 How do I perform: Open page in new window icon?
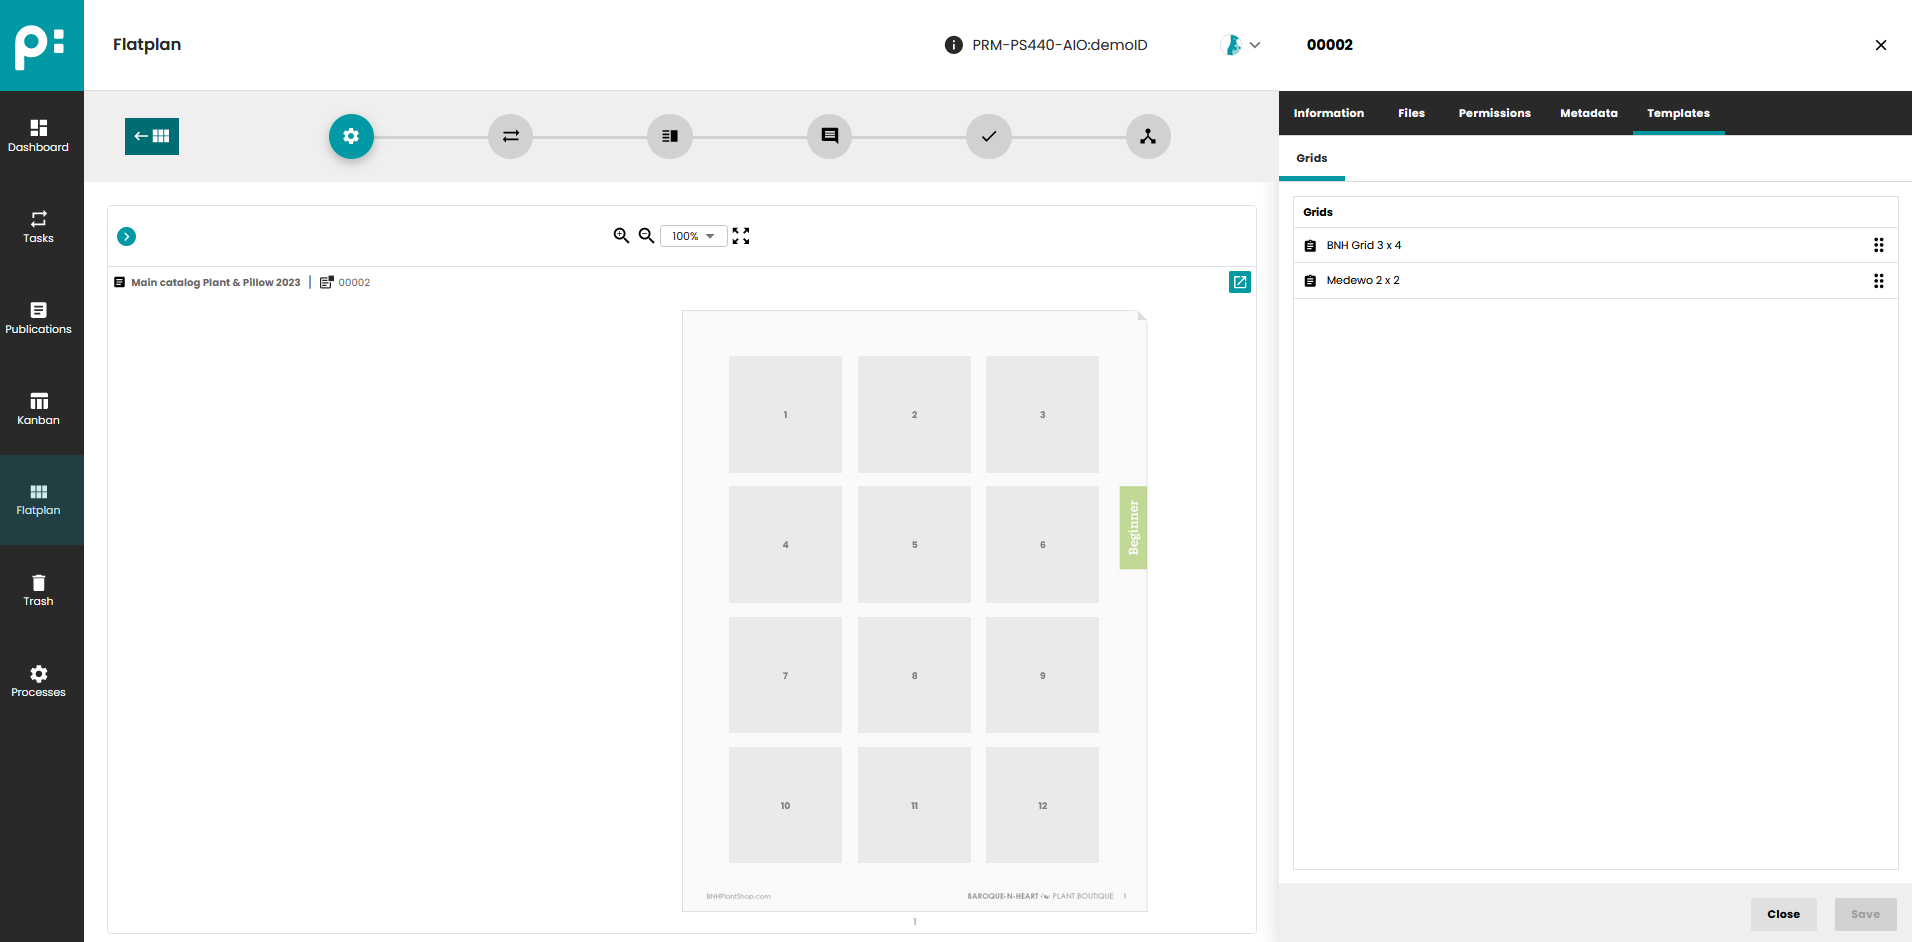pos(1239,282)
